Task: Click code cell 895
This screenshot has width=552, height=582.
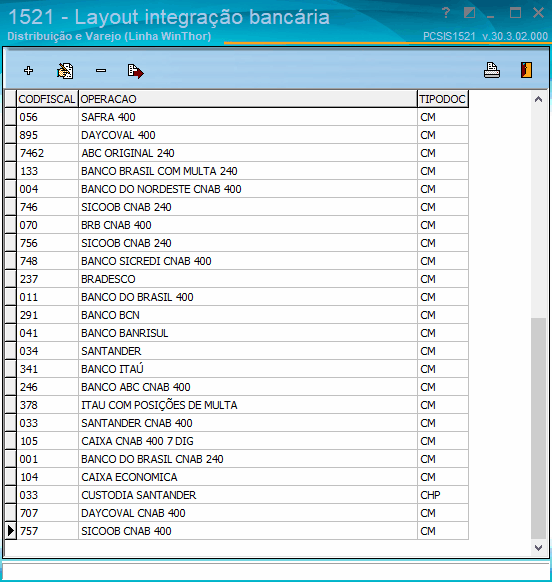Action: [47, 135]
